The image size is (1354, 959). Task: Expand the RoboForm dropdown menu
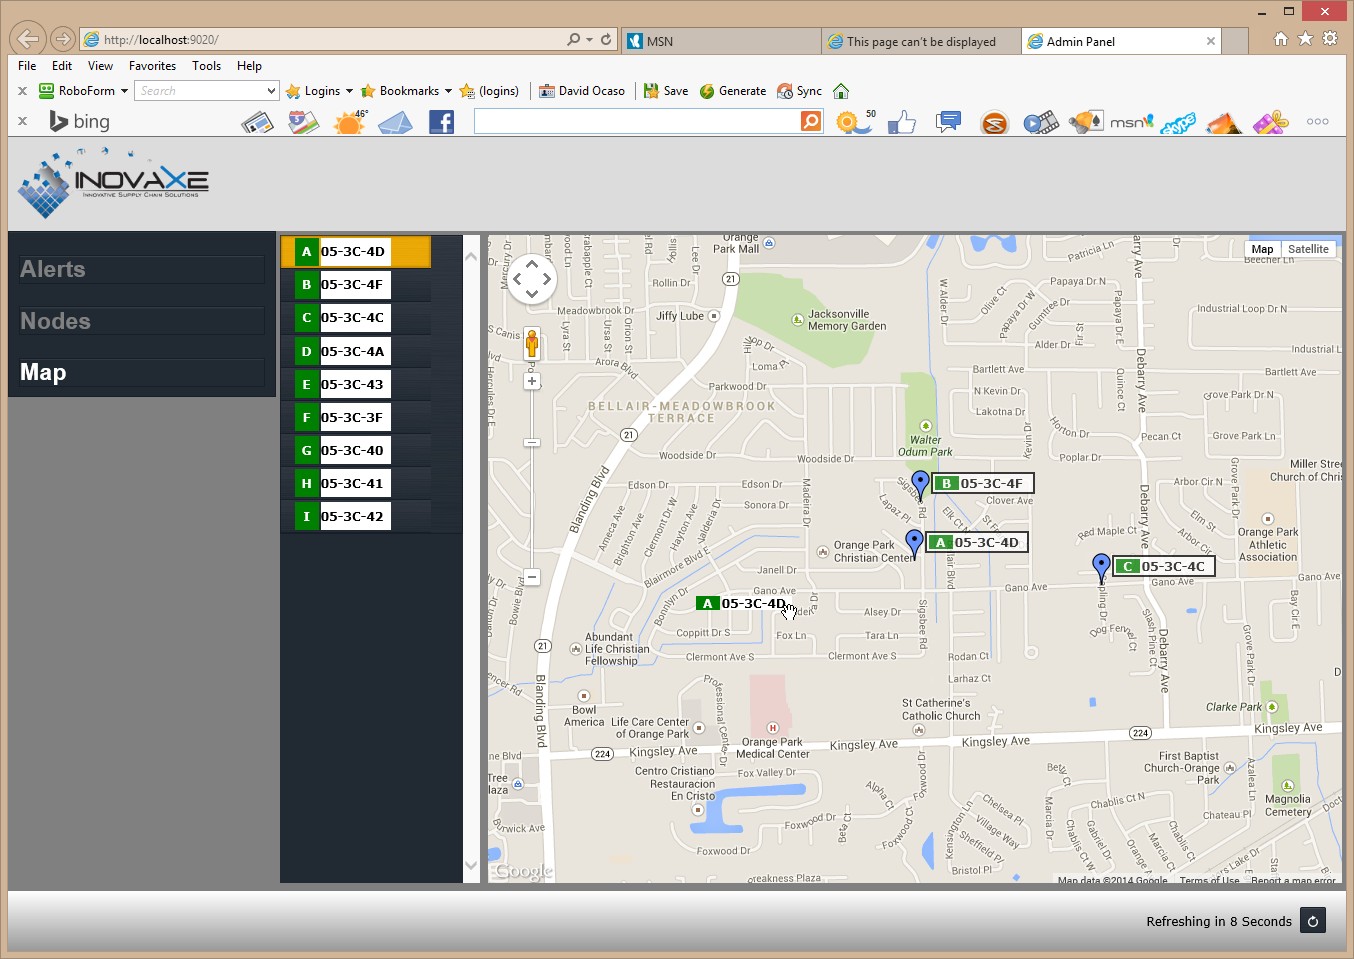(x=124, y=91)
